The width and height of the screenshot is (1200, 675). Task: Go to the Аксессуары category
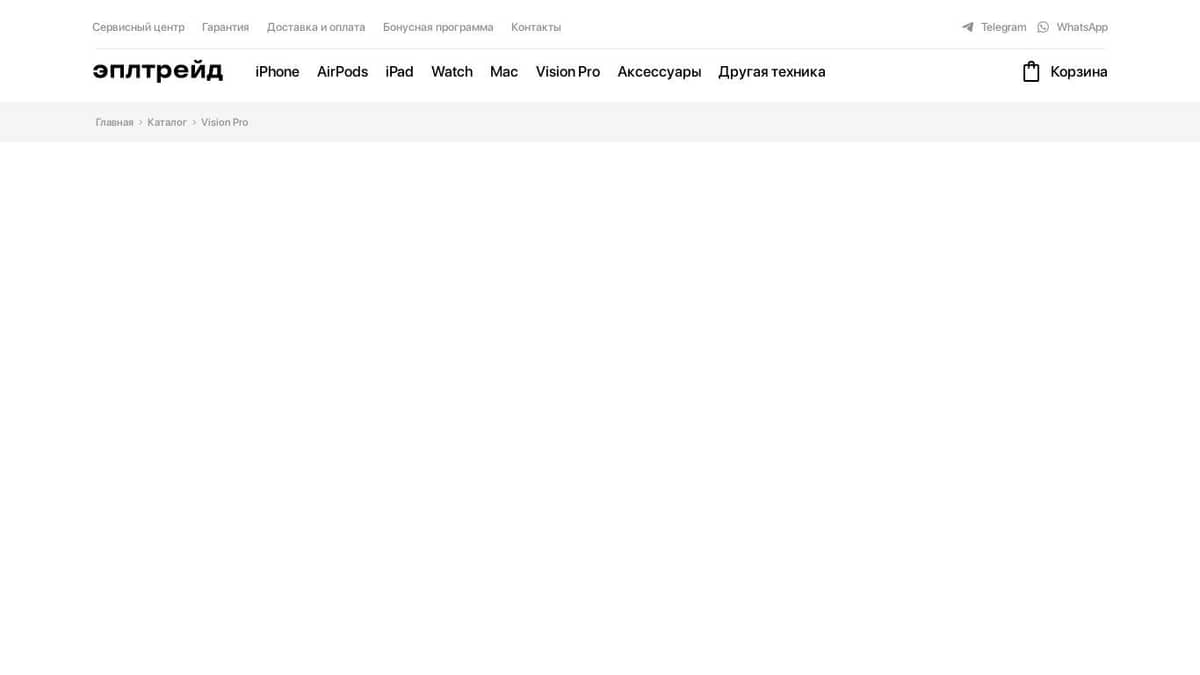tap(659, 72)
